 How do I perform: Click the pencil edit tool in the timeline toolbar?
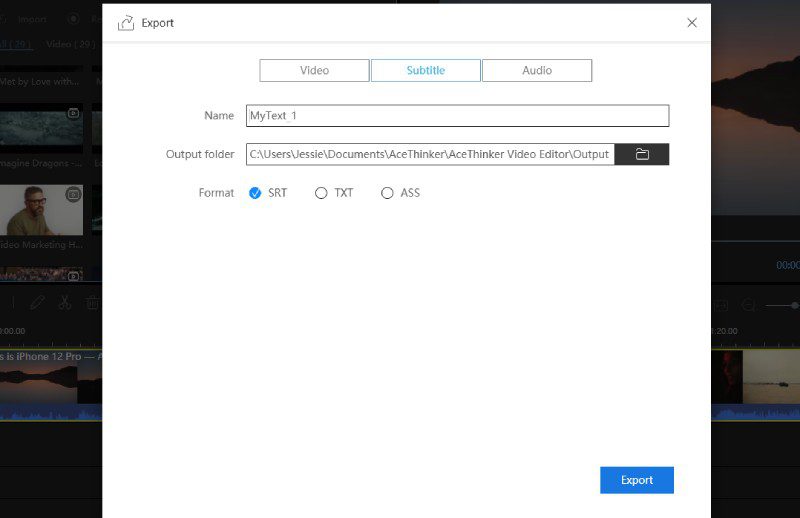click(37, 303)
